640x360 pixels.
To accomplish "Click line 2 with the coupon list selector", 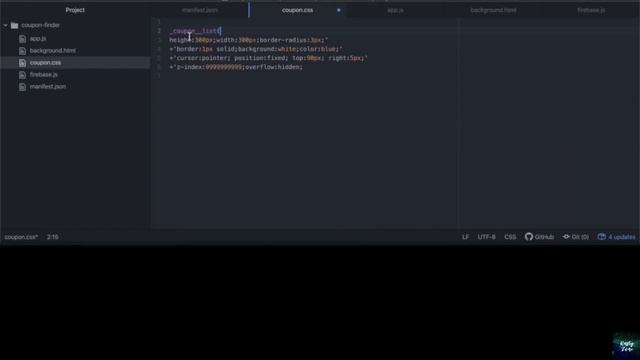I will [x=195, y=31].
